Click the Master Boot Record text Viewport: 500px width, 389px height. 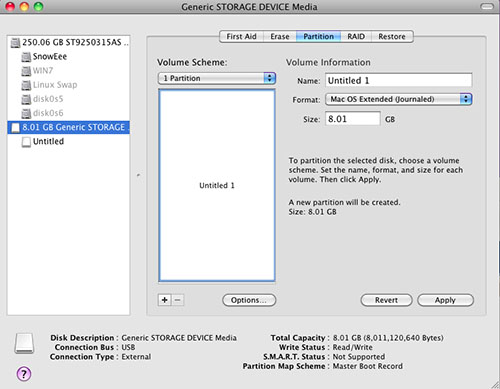368,366
